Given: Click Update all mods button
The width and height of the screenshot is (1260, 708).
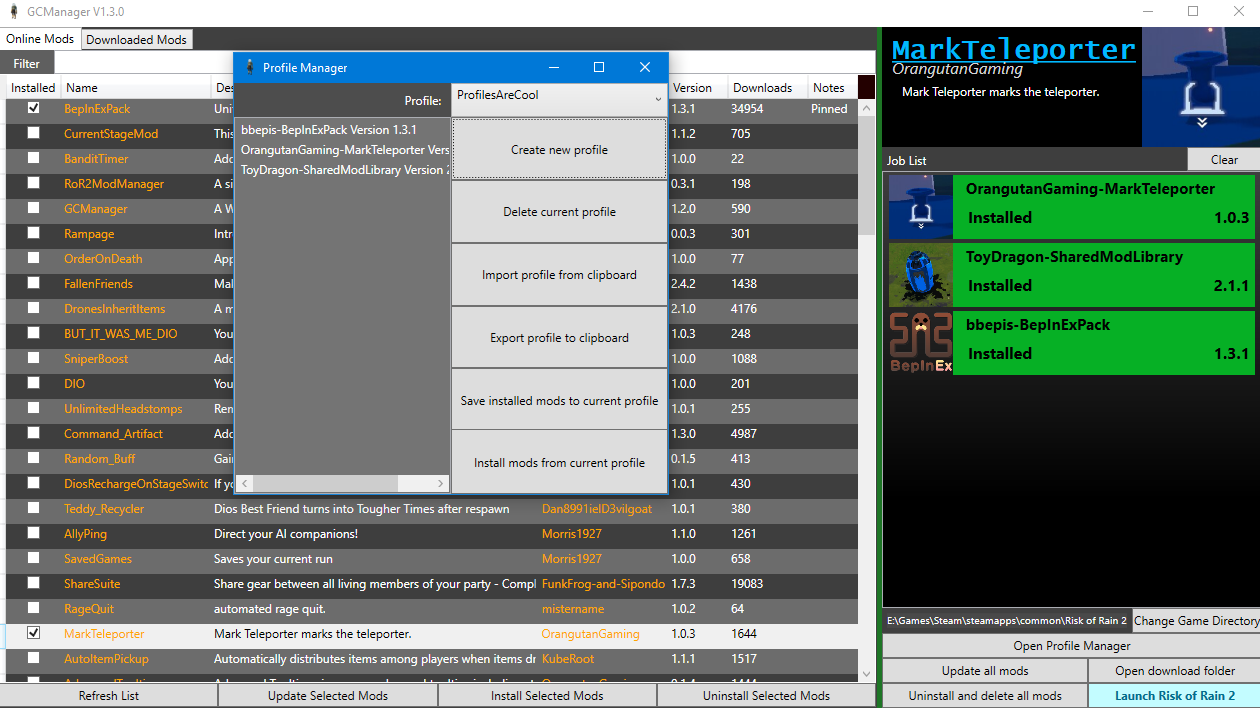Looking at the screenshot, I should point(985,670).
